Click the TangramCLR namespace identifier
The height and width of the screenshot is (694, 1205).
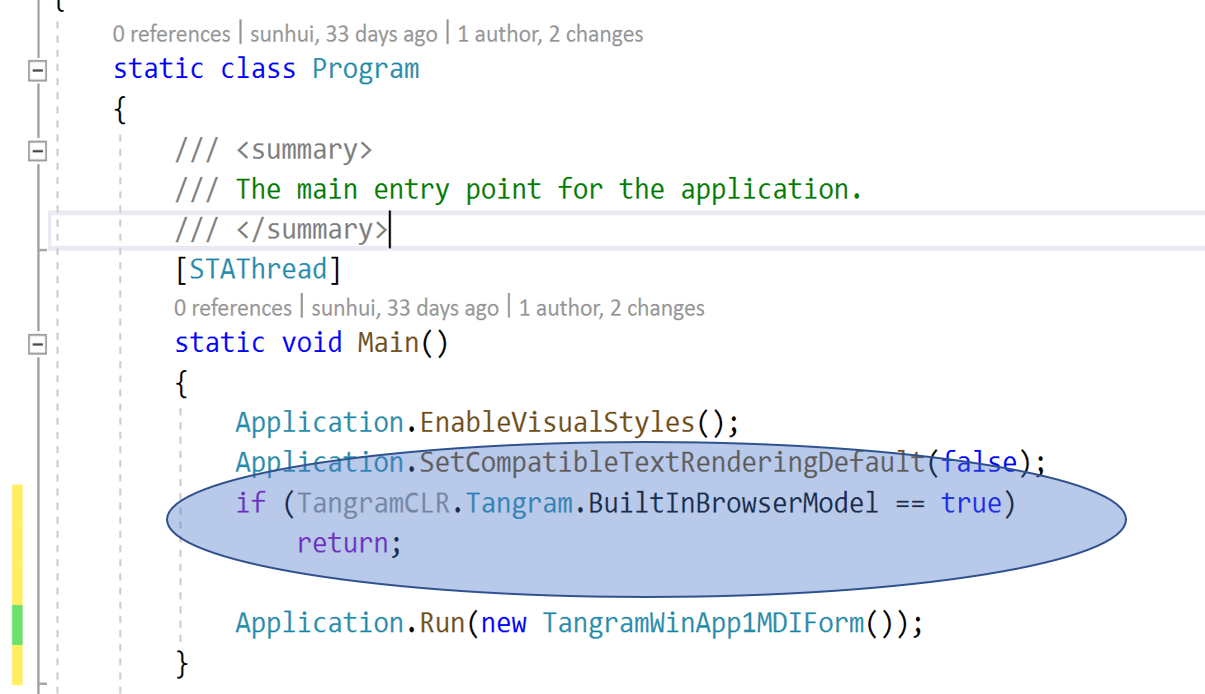tap(373, 502)
